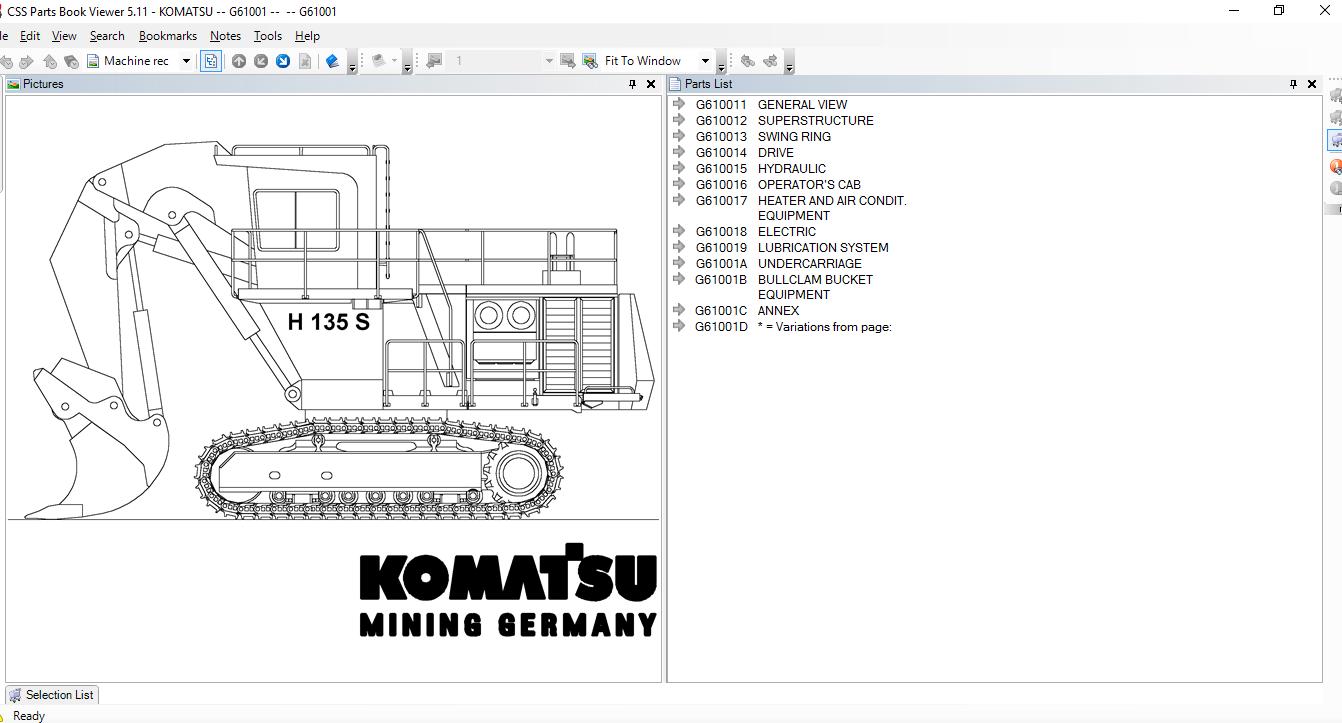Open the Machine rec combo box
Image resolution: width=1342 pixels, height=723 pixels.
tap(185, 60)
